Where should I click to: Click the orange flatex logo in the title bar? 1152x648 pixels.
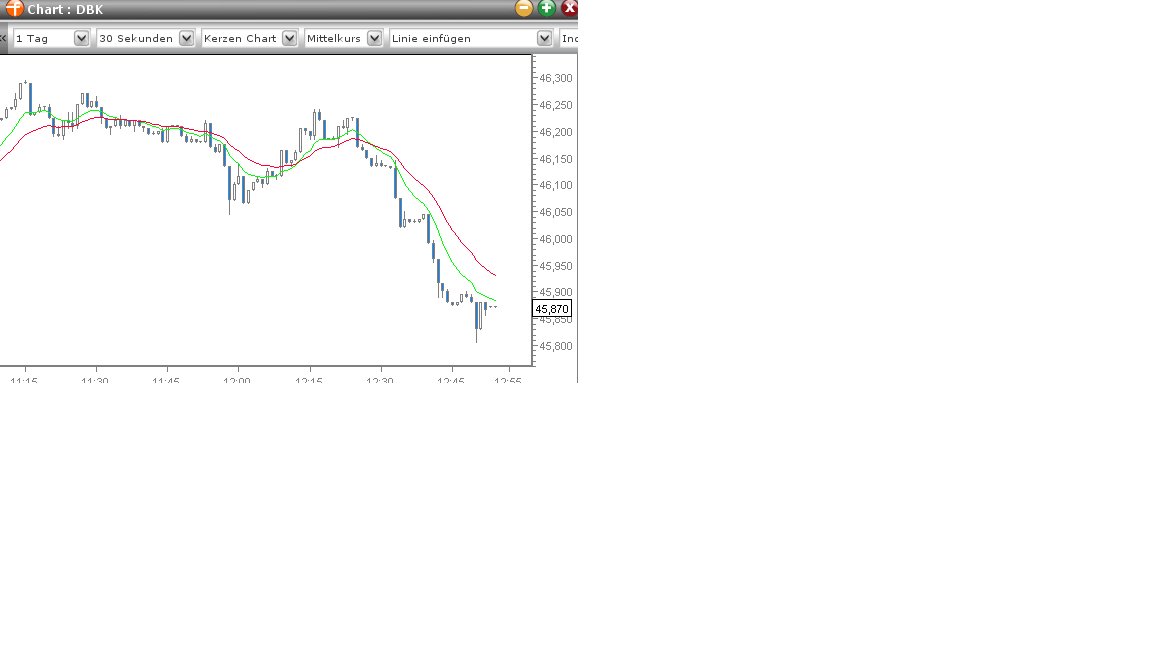pos(13,8)
